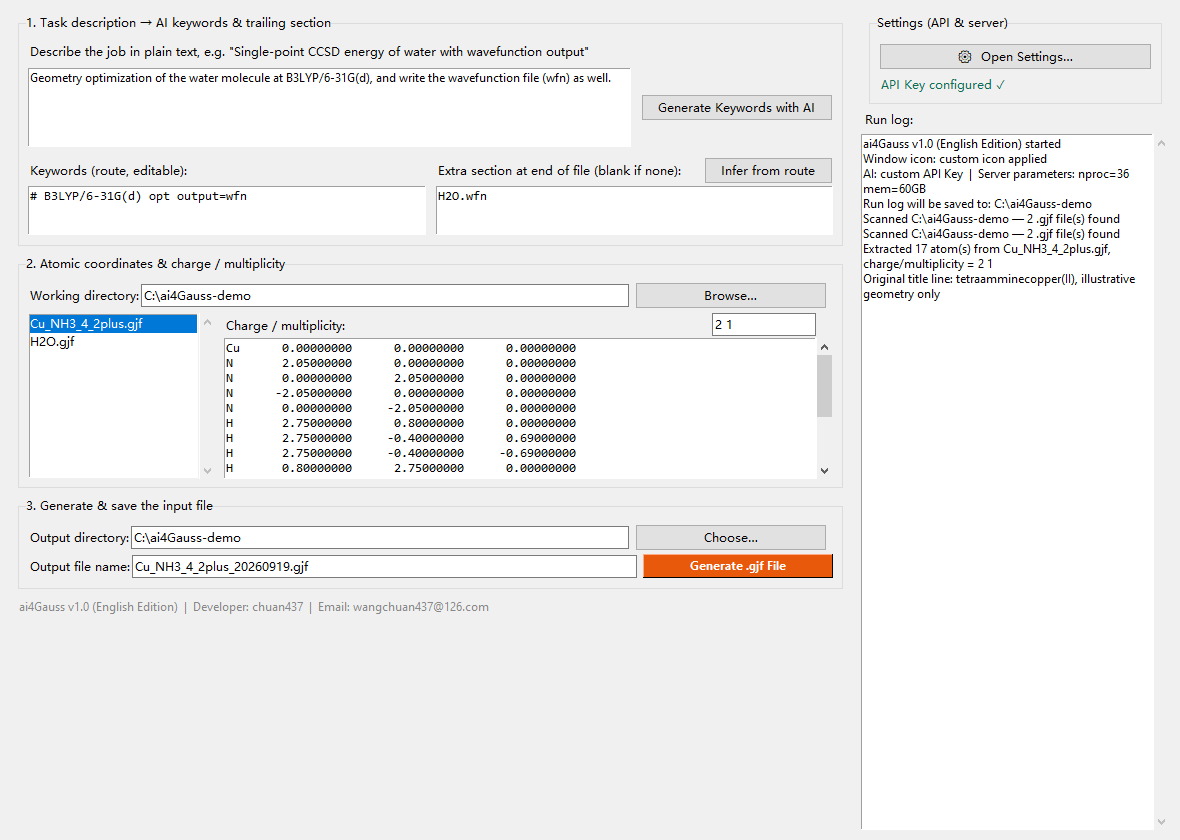Viewport: 1180px width, 840px height.
Task: Click the coordinates scrollbar thumb
Action: click(x=824, y=386)
